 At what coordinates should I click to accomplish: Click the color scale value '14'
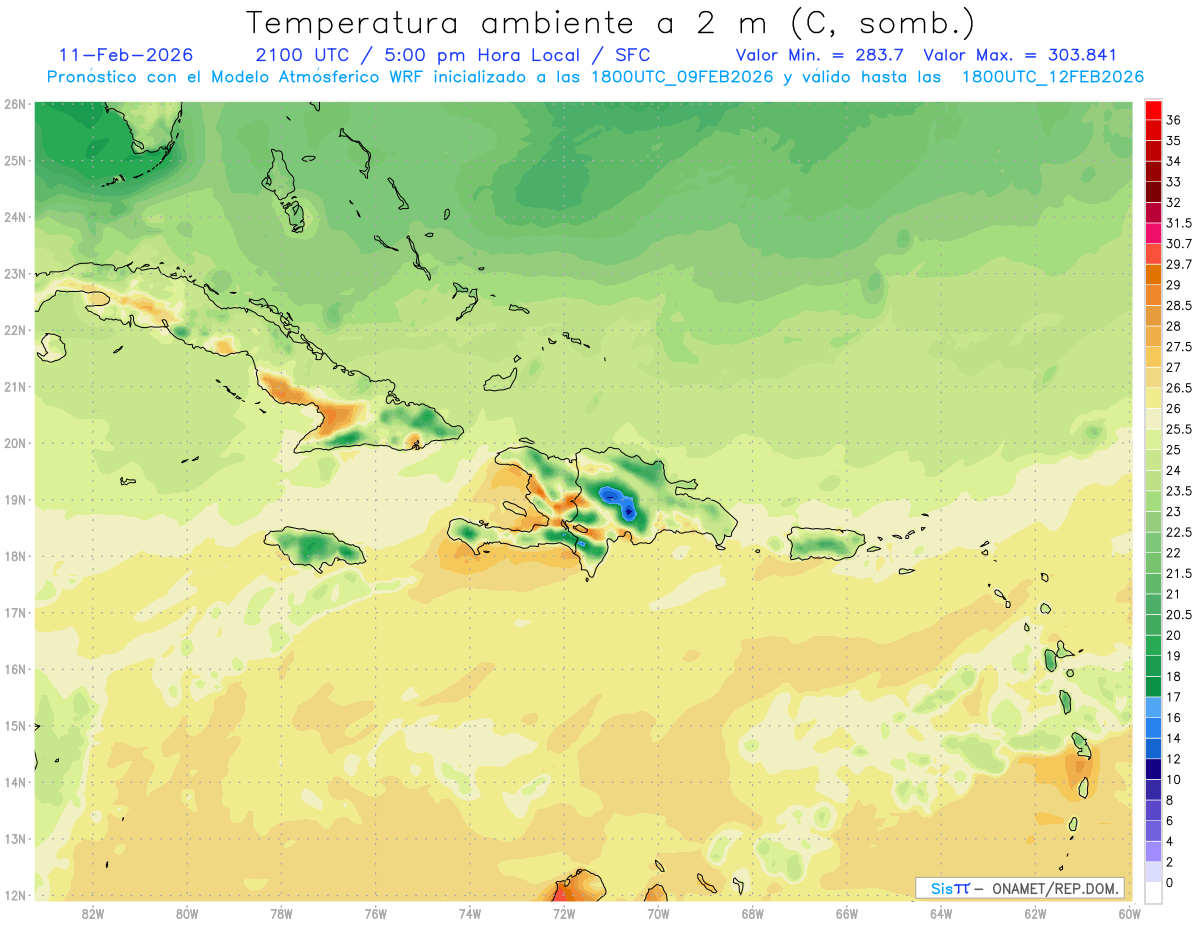click(x=1174, y=738)
